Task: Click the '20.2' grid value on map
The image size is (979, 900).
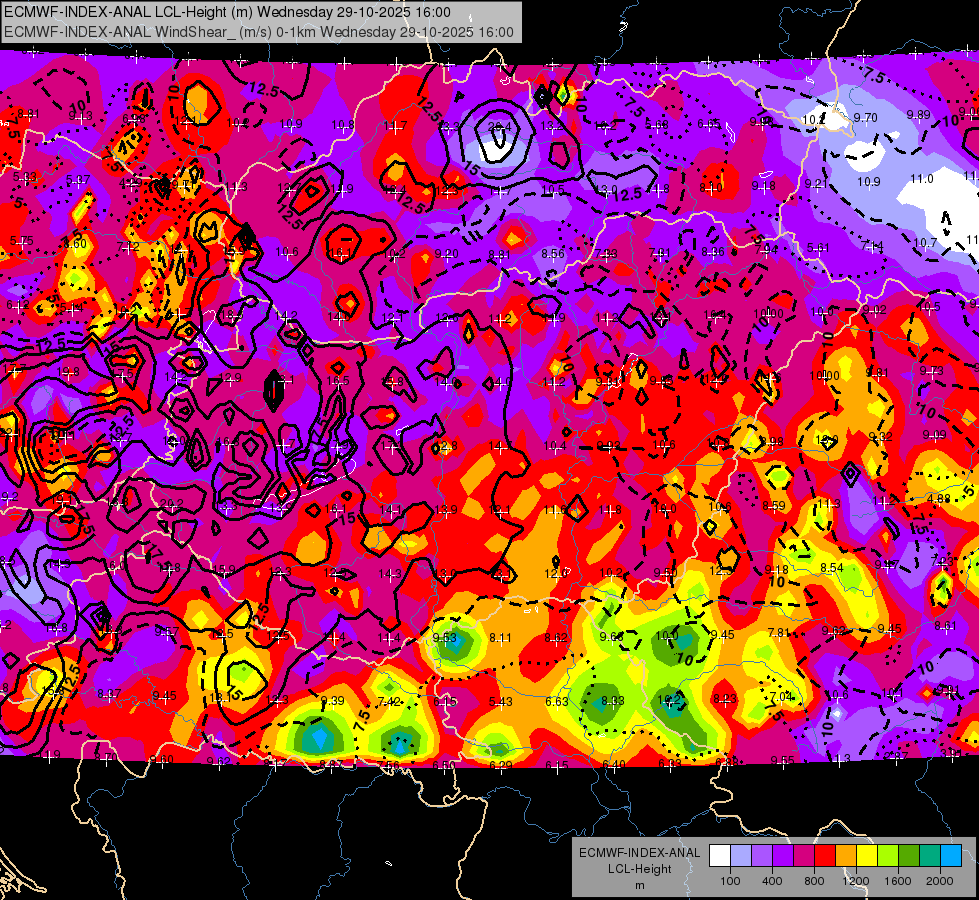Action: pyautogui.click(x=172, y=503)
